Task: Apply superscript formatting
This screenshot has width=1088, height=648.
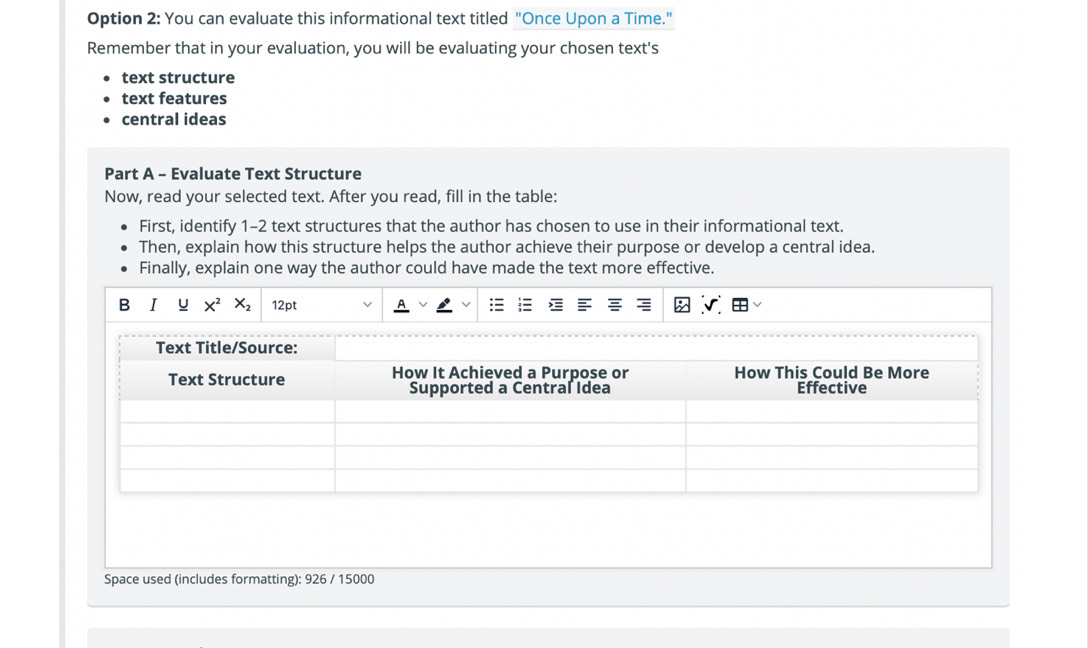Action: [212, 305]
